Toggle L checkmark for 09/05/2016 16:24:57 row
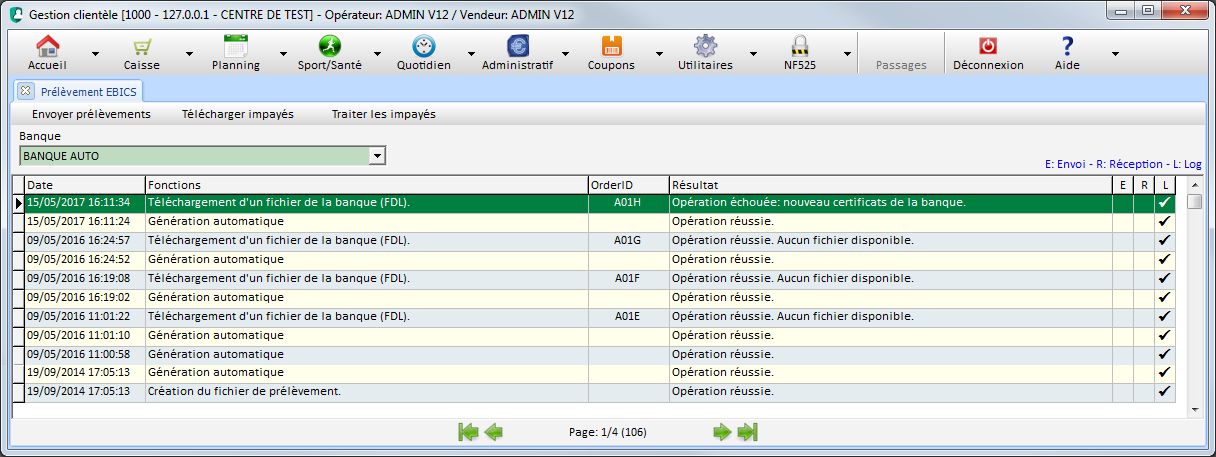 tap(1165, 240)
